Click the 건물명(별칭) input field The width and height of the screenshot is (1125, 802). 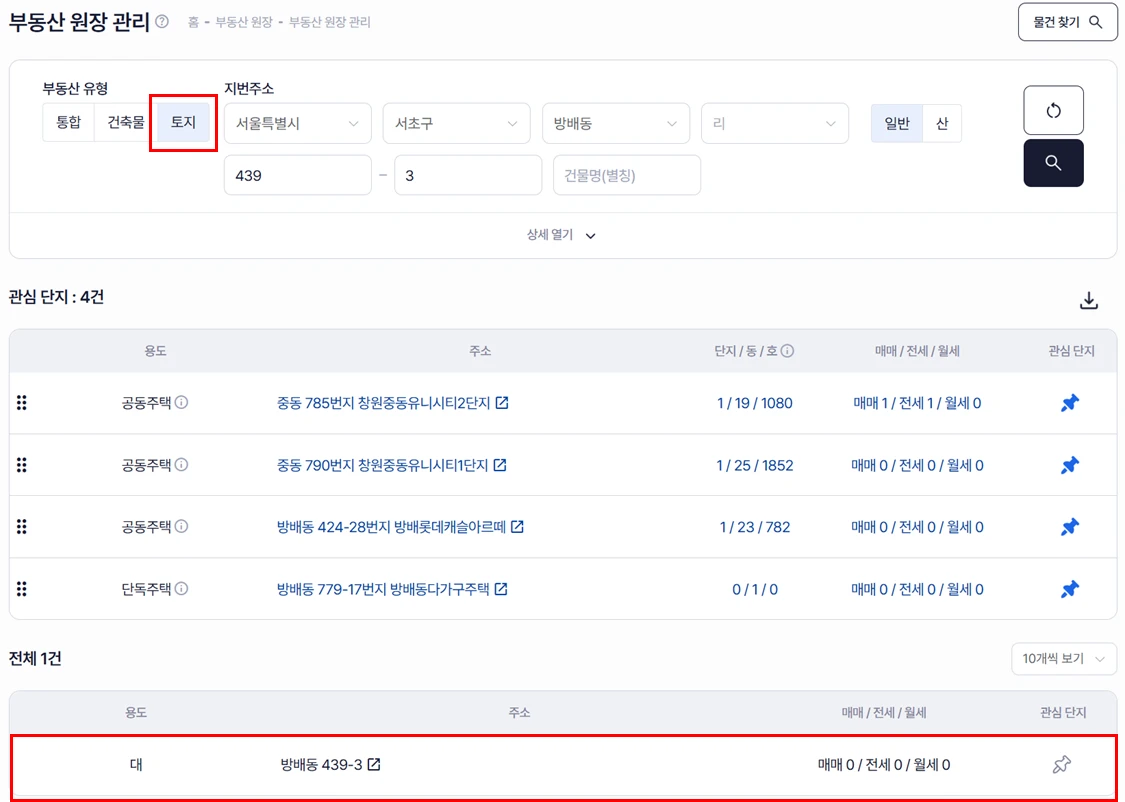[626, 175]
